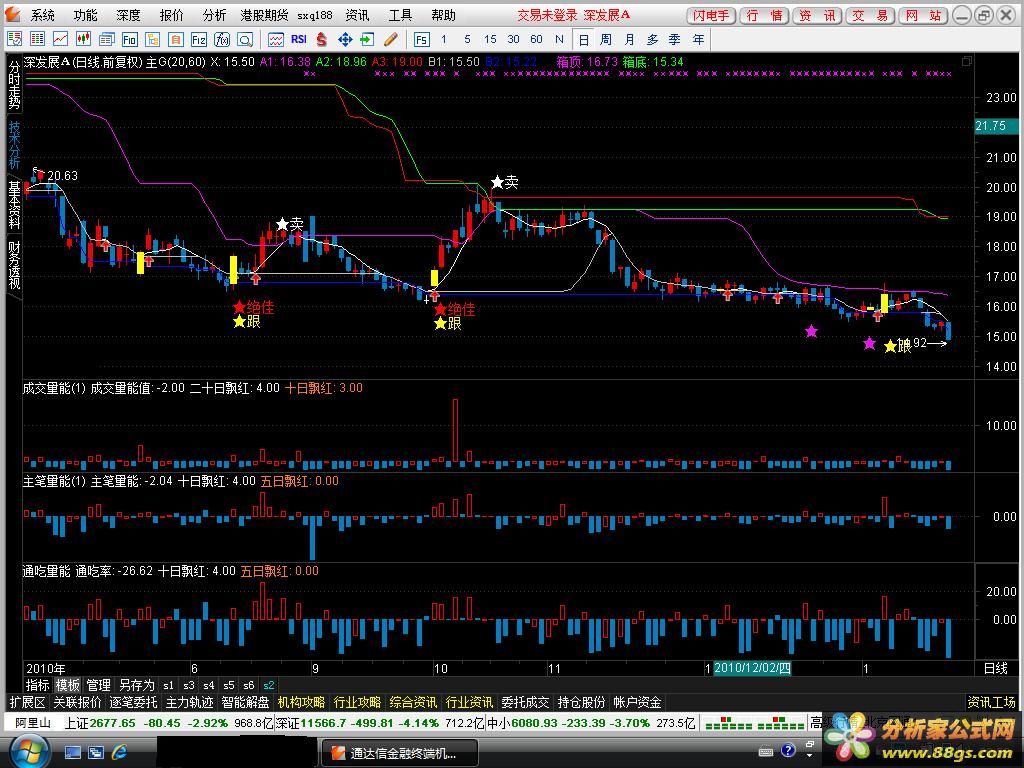
Task: Open the 基本资料 side tab
Action: coord(14,204)
